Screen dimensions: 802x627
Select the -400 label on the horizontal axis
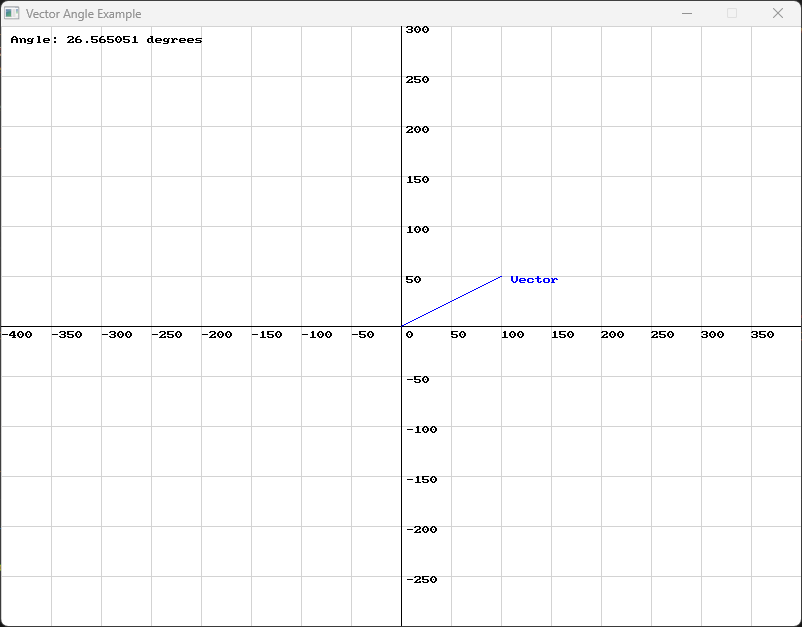[17, 335]
